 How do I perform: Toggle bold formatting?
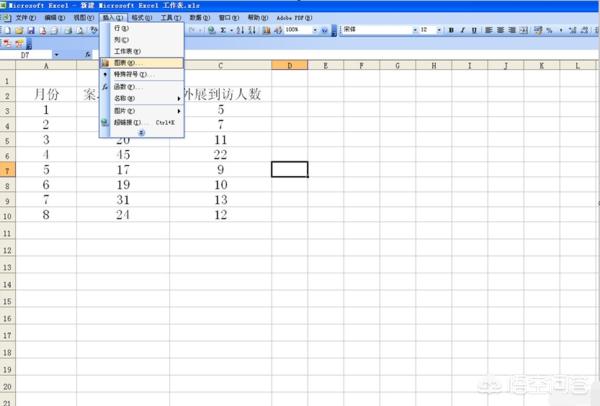[451, 30]
